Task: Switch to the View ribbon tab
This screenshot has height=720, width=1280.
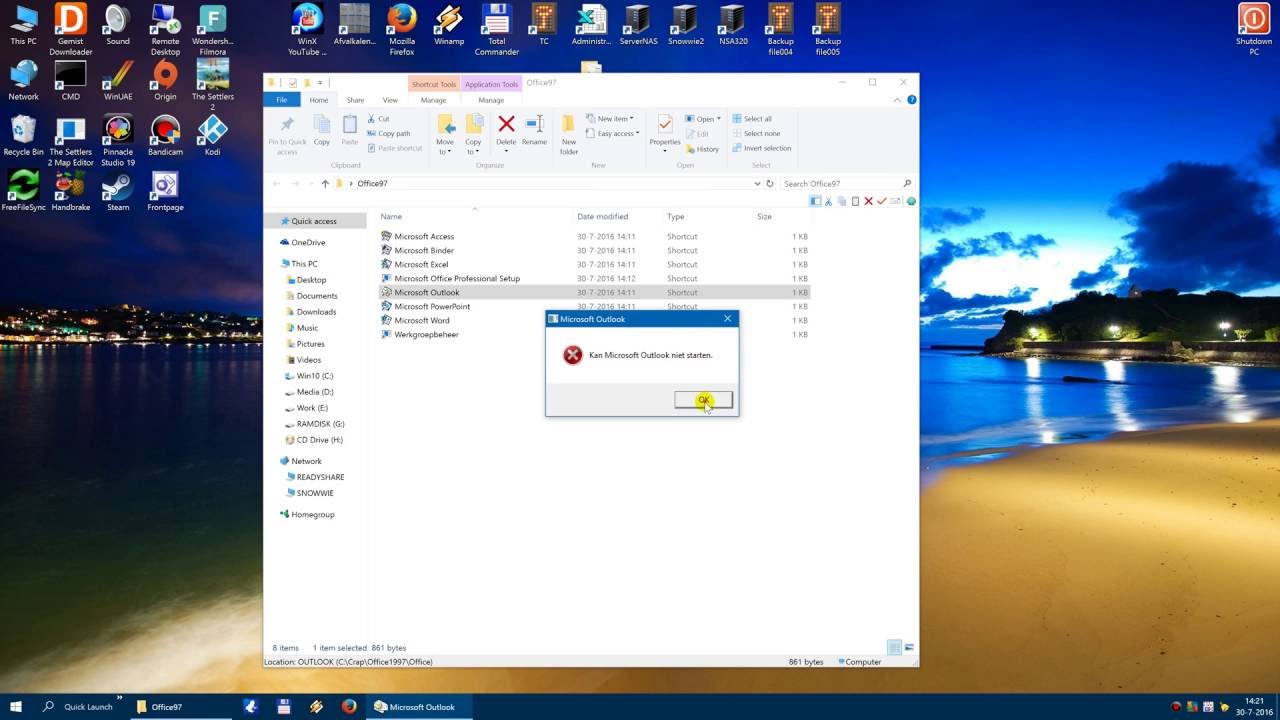Action: 390,100
